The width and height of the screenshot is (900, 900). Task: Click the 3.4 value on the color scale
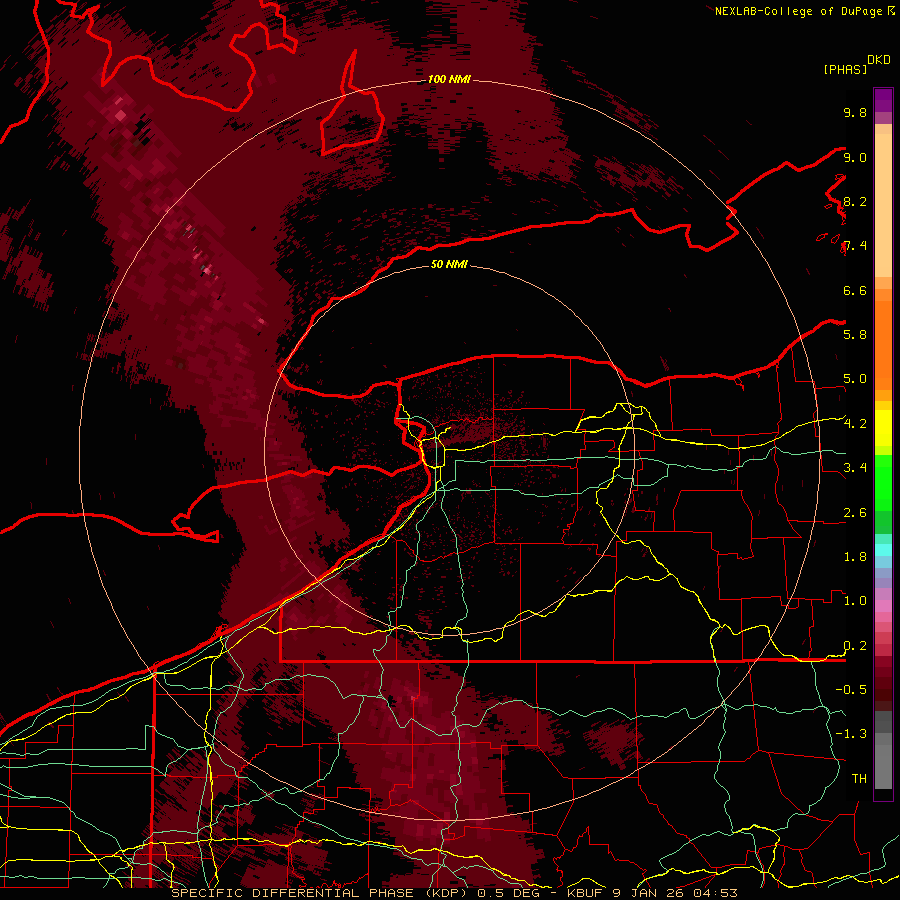point(855,468)
